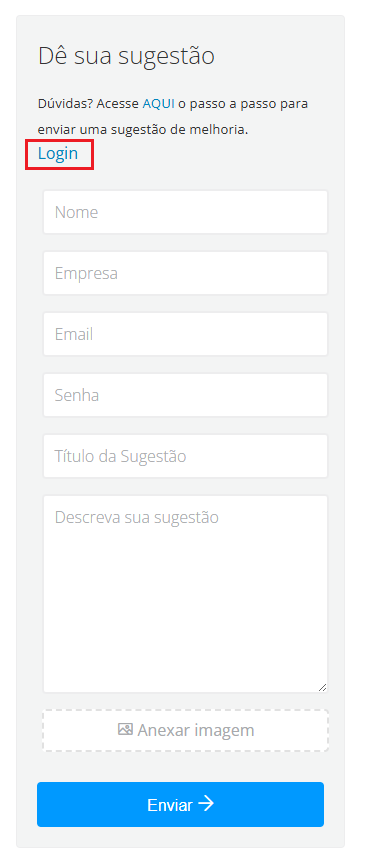
Task: Click the Descreva sua sugestão textarea
Action: [x=185, y=594]
